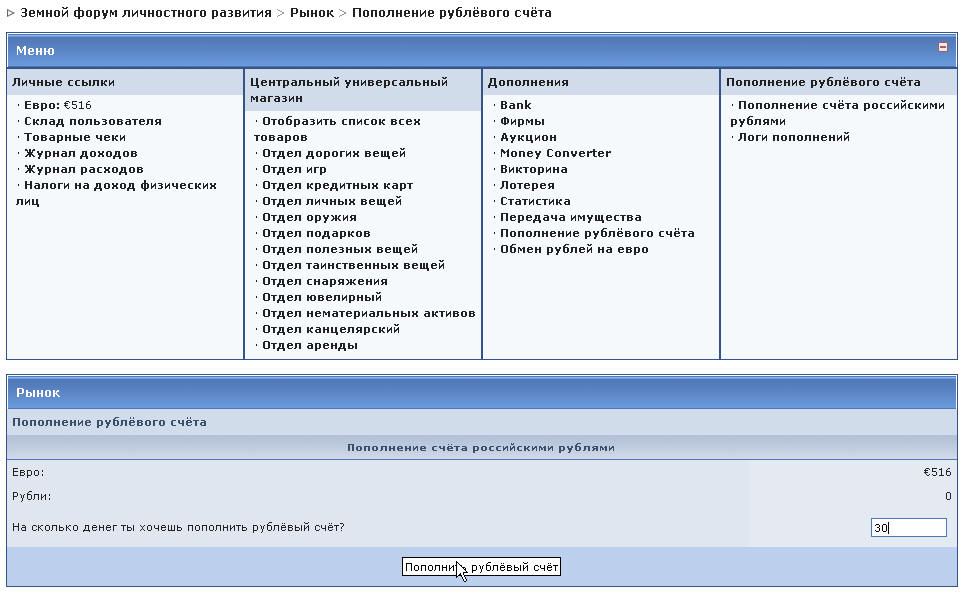The width and height of the screenshot is (965, 597).
Task: Go to Отдел дорогих вещей
Action: tap(334, 153)
